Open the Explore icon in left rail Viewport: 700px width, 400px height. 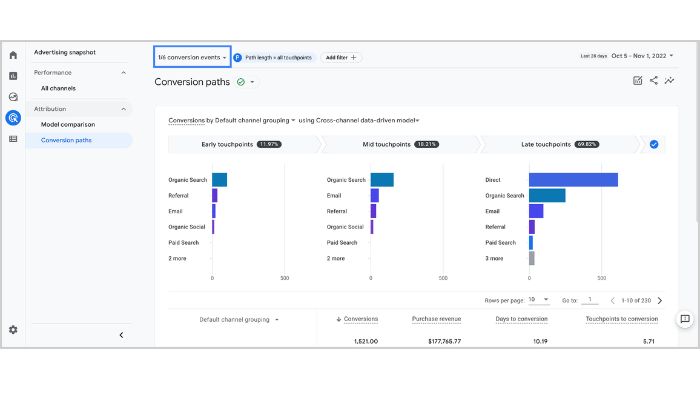pos(13,97)
